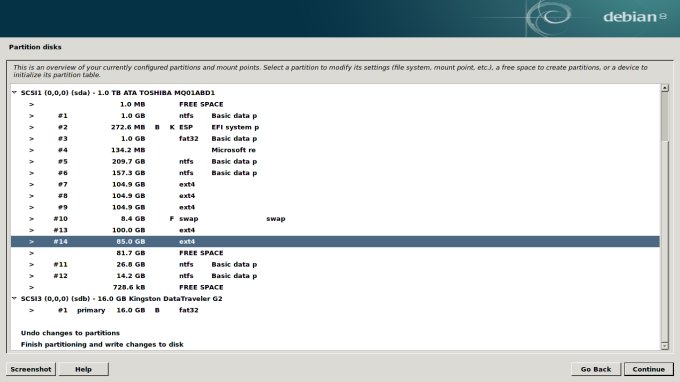Select partition #7 104.9 GB ext4
Image resolution: width=680 pixels, height=382 pixels.
click(335, 184)
